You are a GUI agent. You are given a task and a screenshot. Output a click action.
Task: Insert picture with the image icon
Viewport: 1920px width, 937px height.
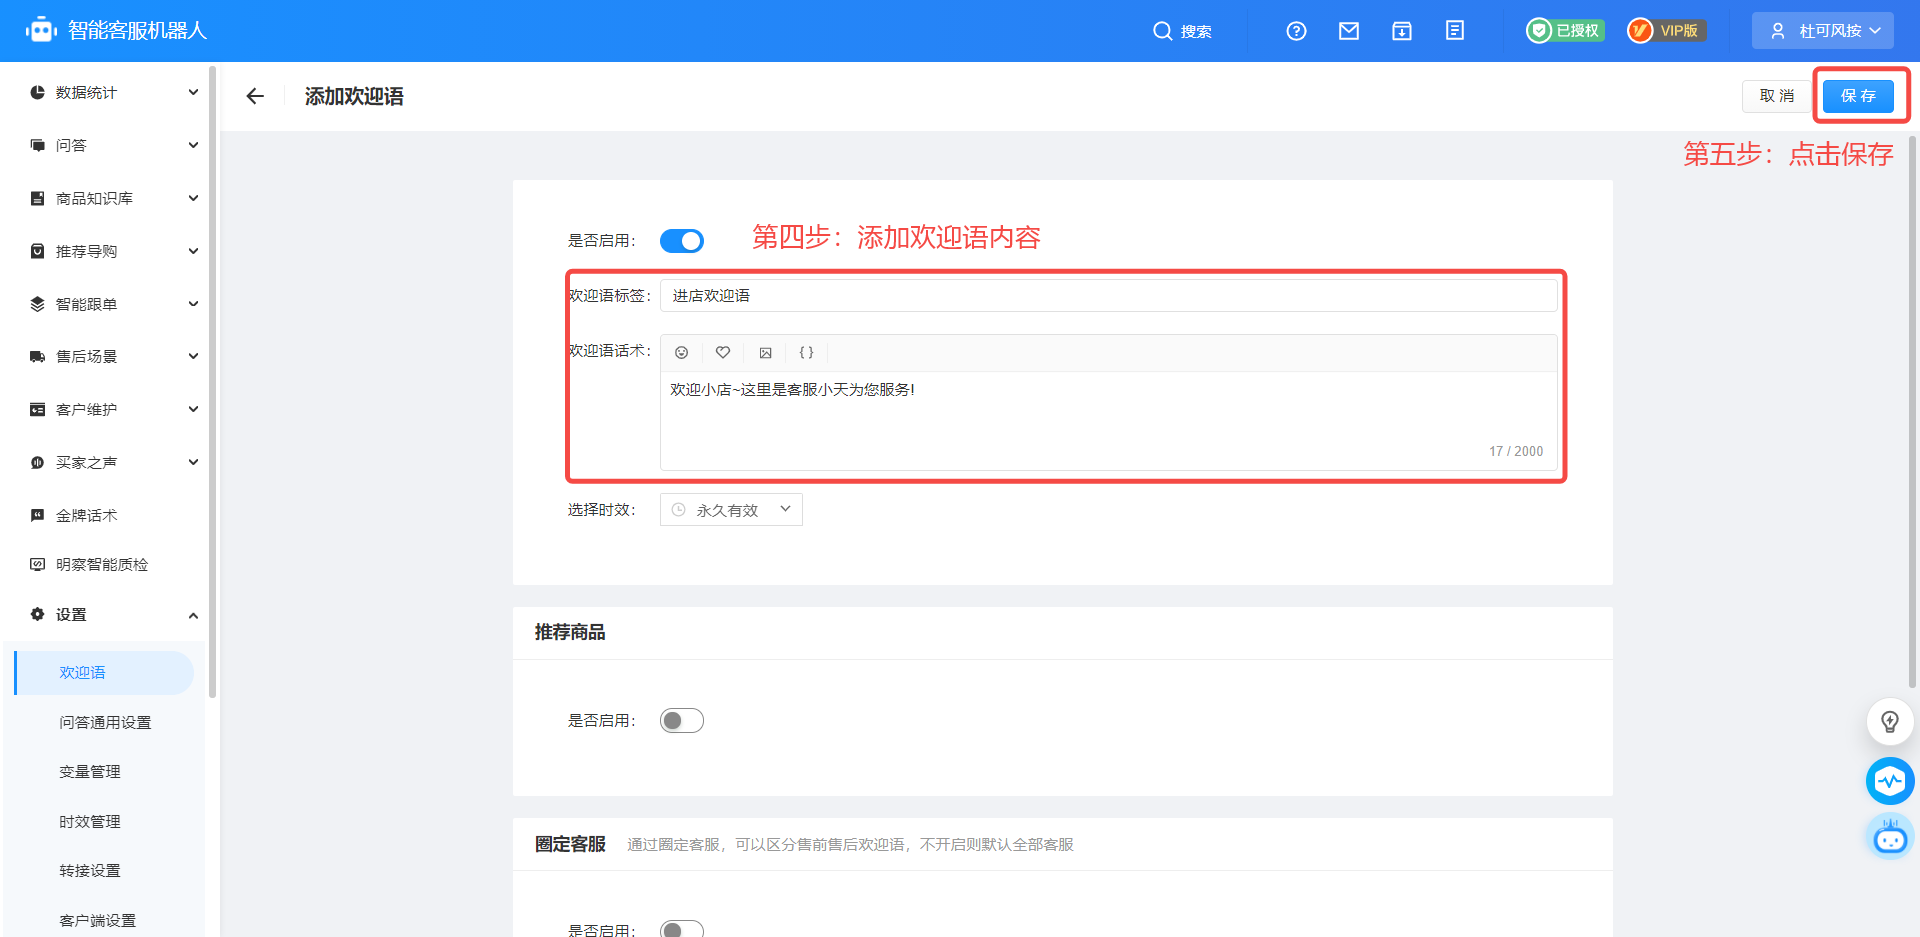[x=765, y=353]
